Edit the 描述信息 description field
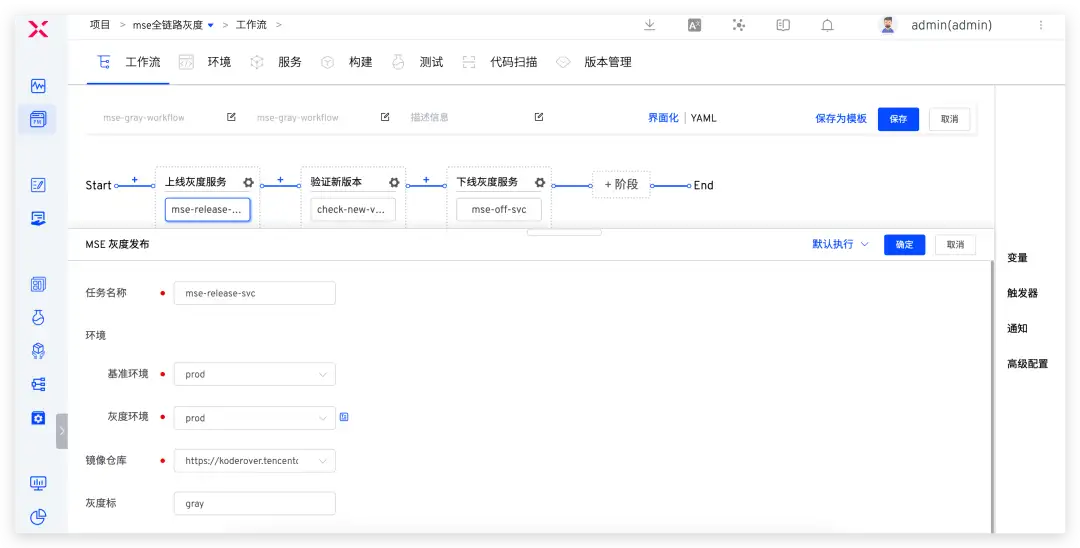The width and height of the screenshot is (1080, 548). (x=539, y=117)
